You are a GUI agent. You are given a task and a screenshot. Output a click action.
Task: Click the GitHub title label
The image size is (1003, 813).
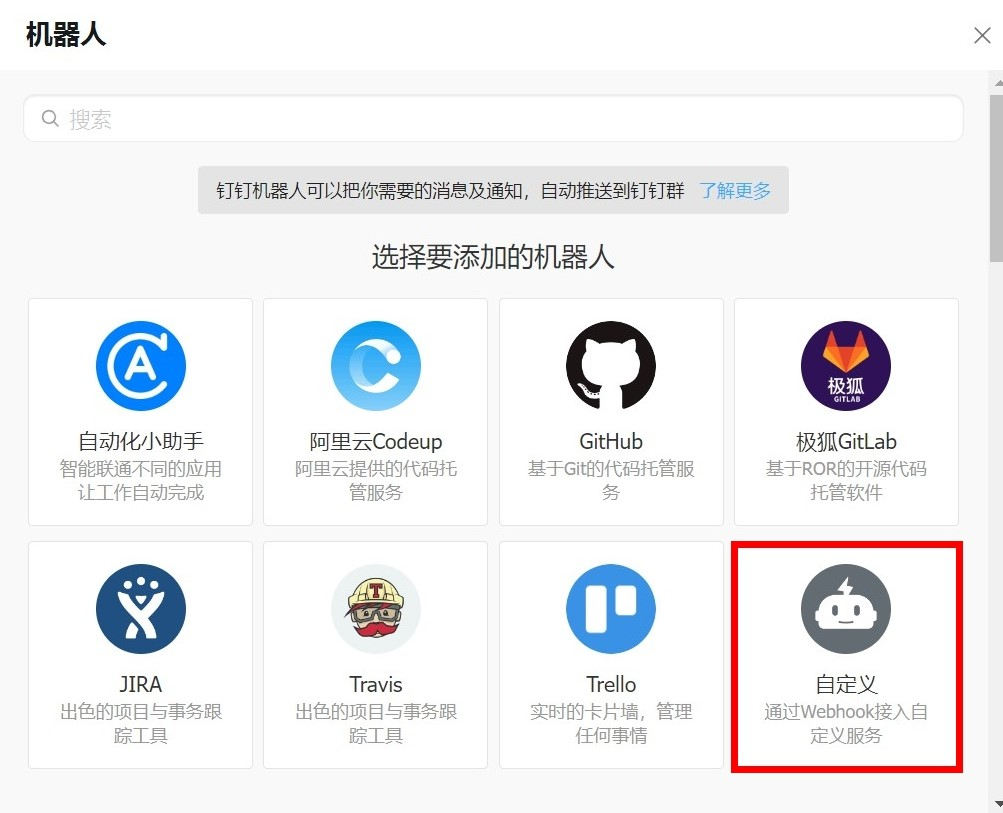point(611,441)
